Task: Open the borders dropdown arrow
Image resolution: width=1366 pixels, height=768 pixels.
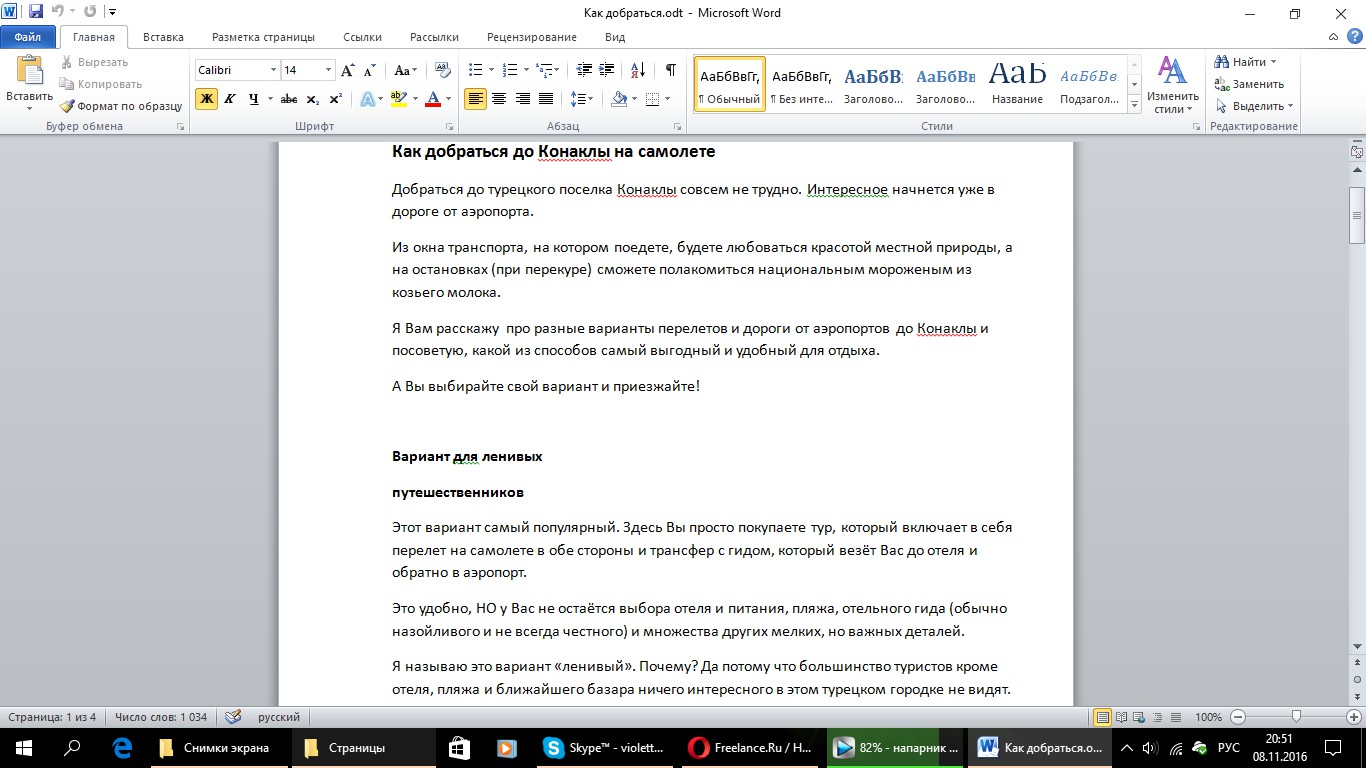Action: [669, 99]
